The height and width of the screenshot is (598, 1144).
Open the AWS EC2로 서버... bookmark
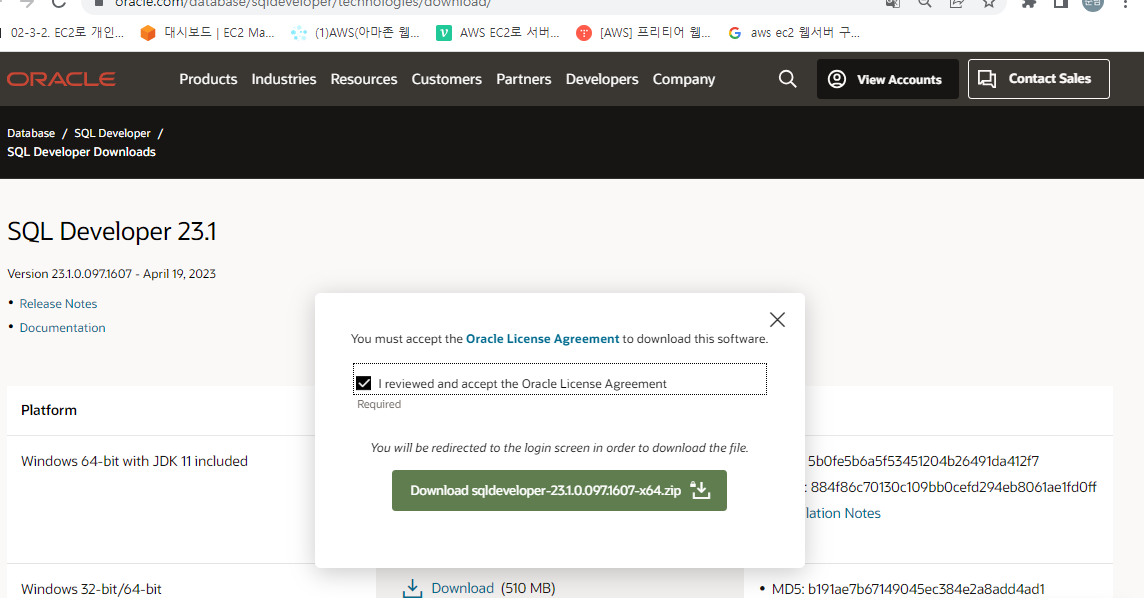[498, 32]
